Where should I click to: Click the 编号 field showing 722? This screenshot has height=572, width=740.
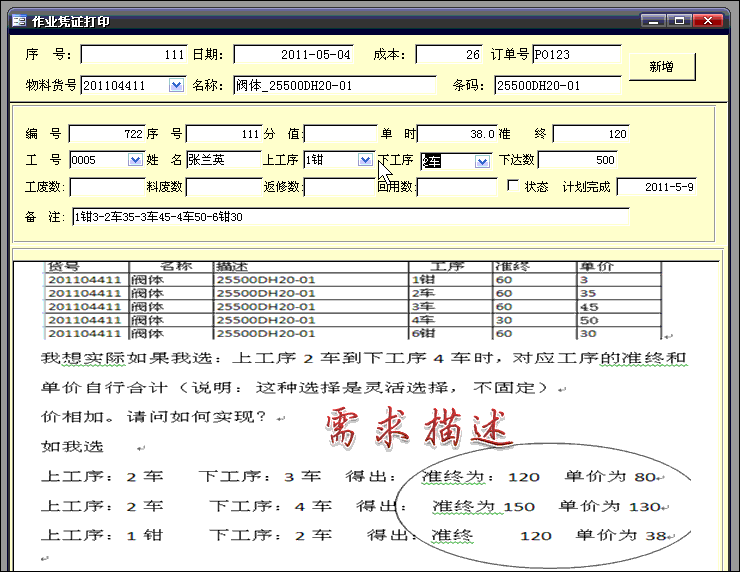coord(107,134)
